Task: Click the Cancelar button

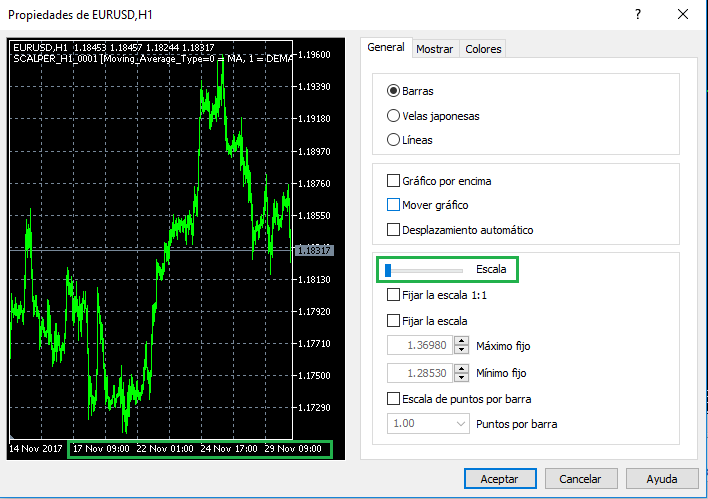Action: click(581, 479)
